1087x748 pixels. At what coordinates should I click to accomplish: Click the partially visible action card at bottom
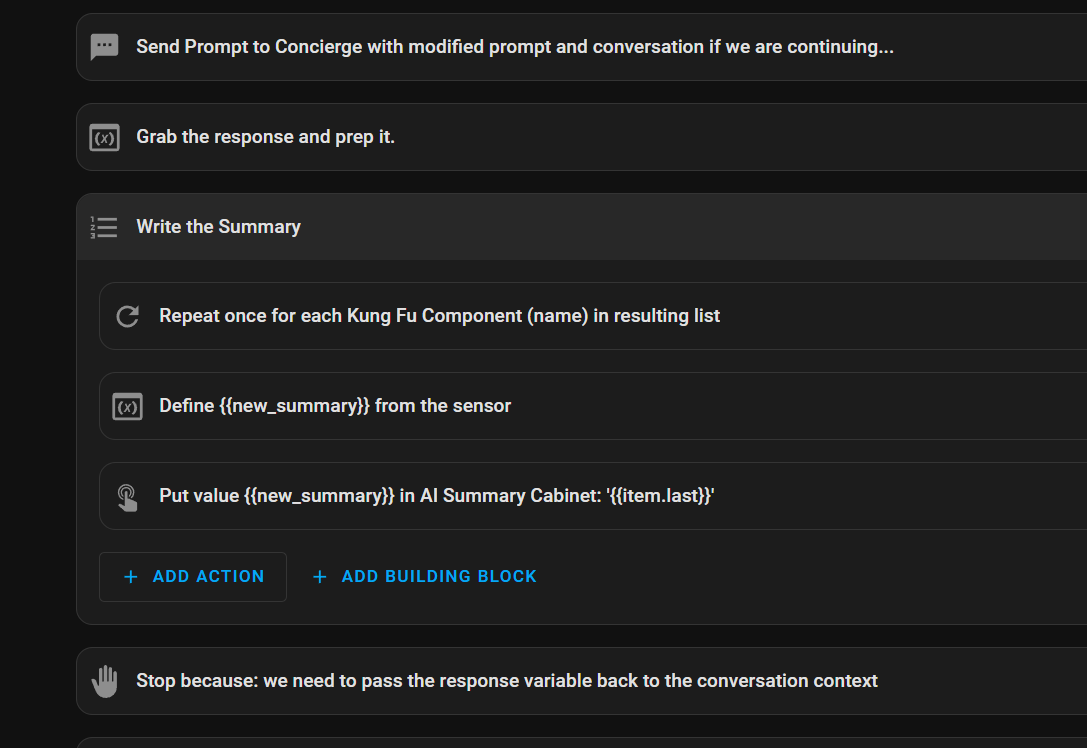click(580, 743)
